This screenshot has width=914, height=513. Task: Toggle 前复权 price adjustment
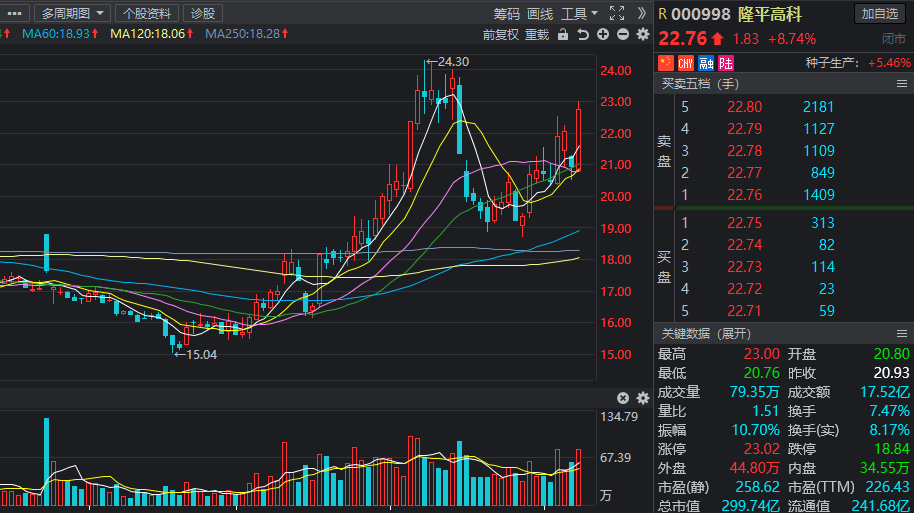pos(500,34)
